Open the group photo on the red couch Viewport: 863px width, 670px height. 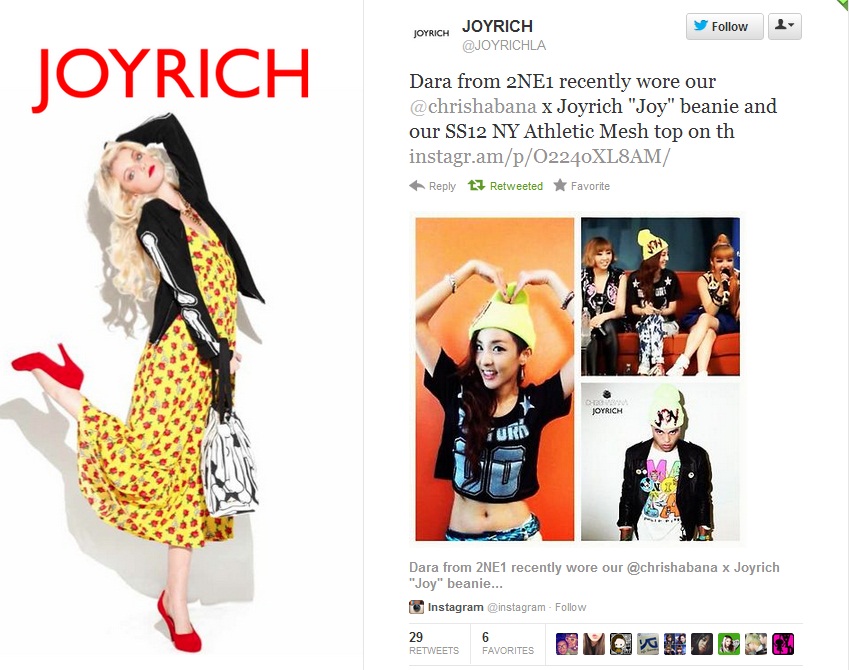pos(660,297)
